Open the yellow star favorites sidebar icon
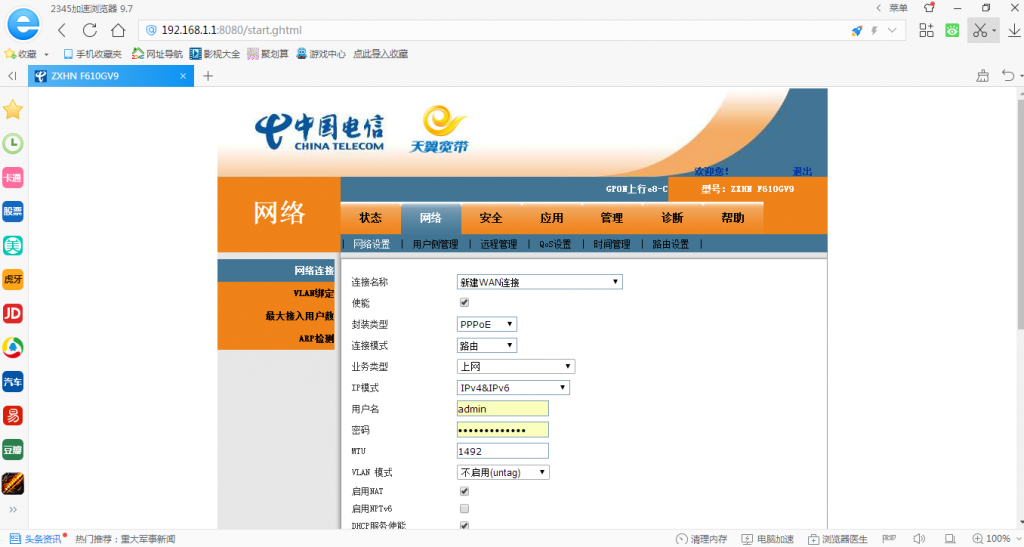Image resolution: width=1024 pixels, height=547 pixels. pos(13,110)
